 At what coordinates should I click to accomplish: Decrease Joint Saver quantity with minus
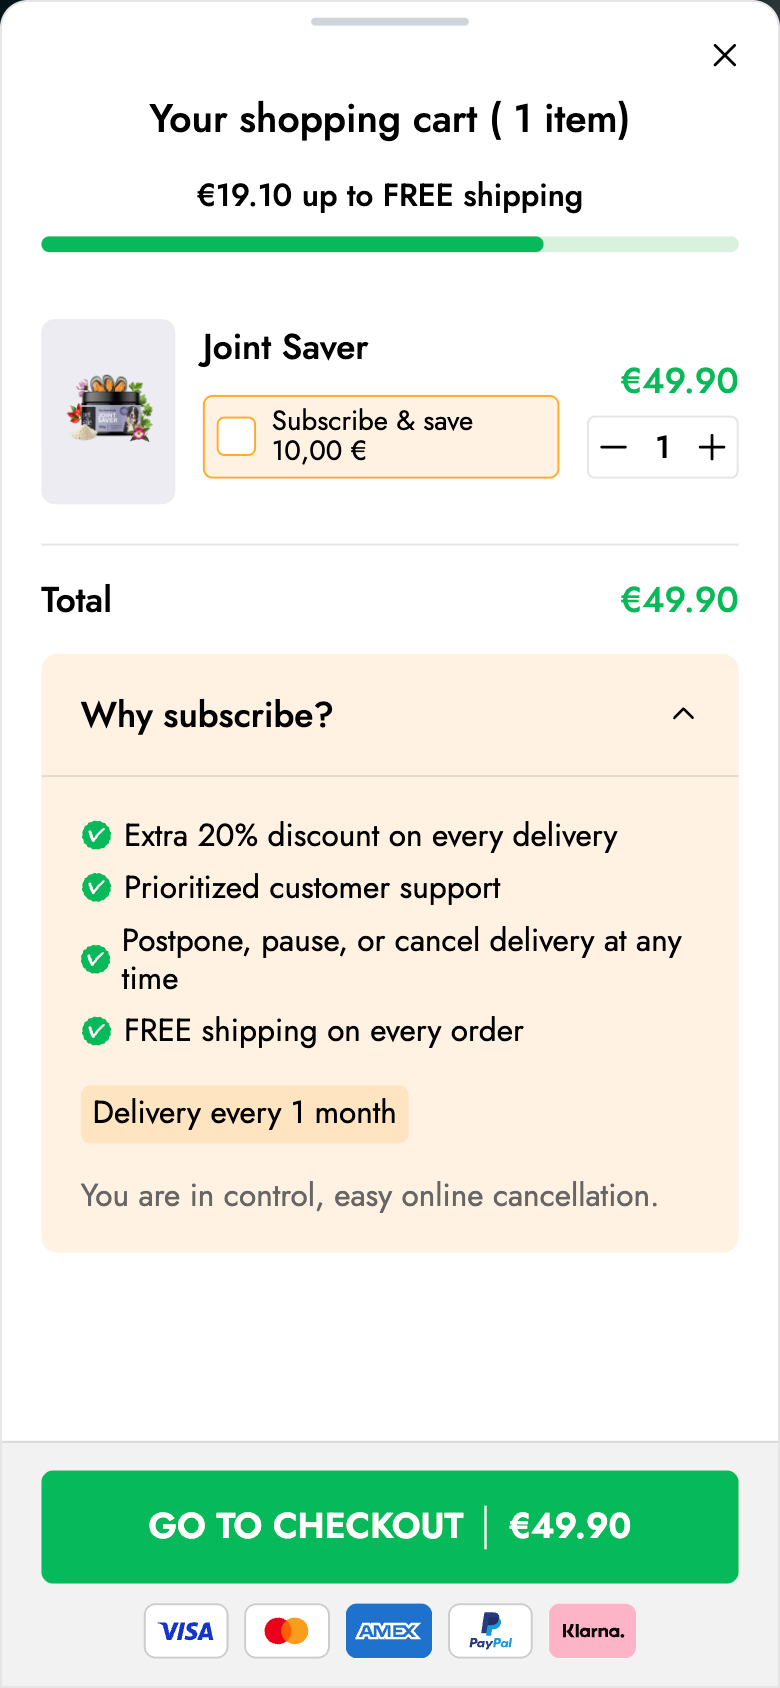[614, 447]
